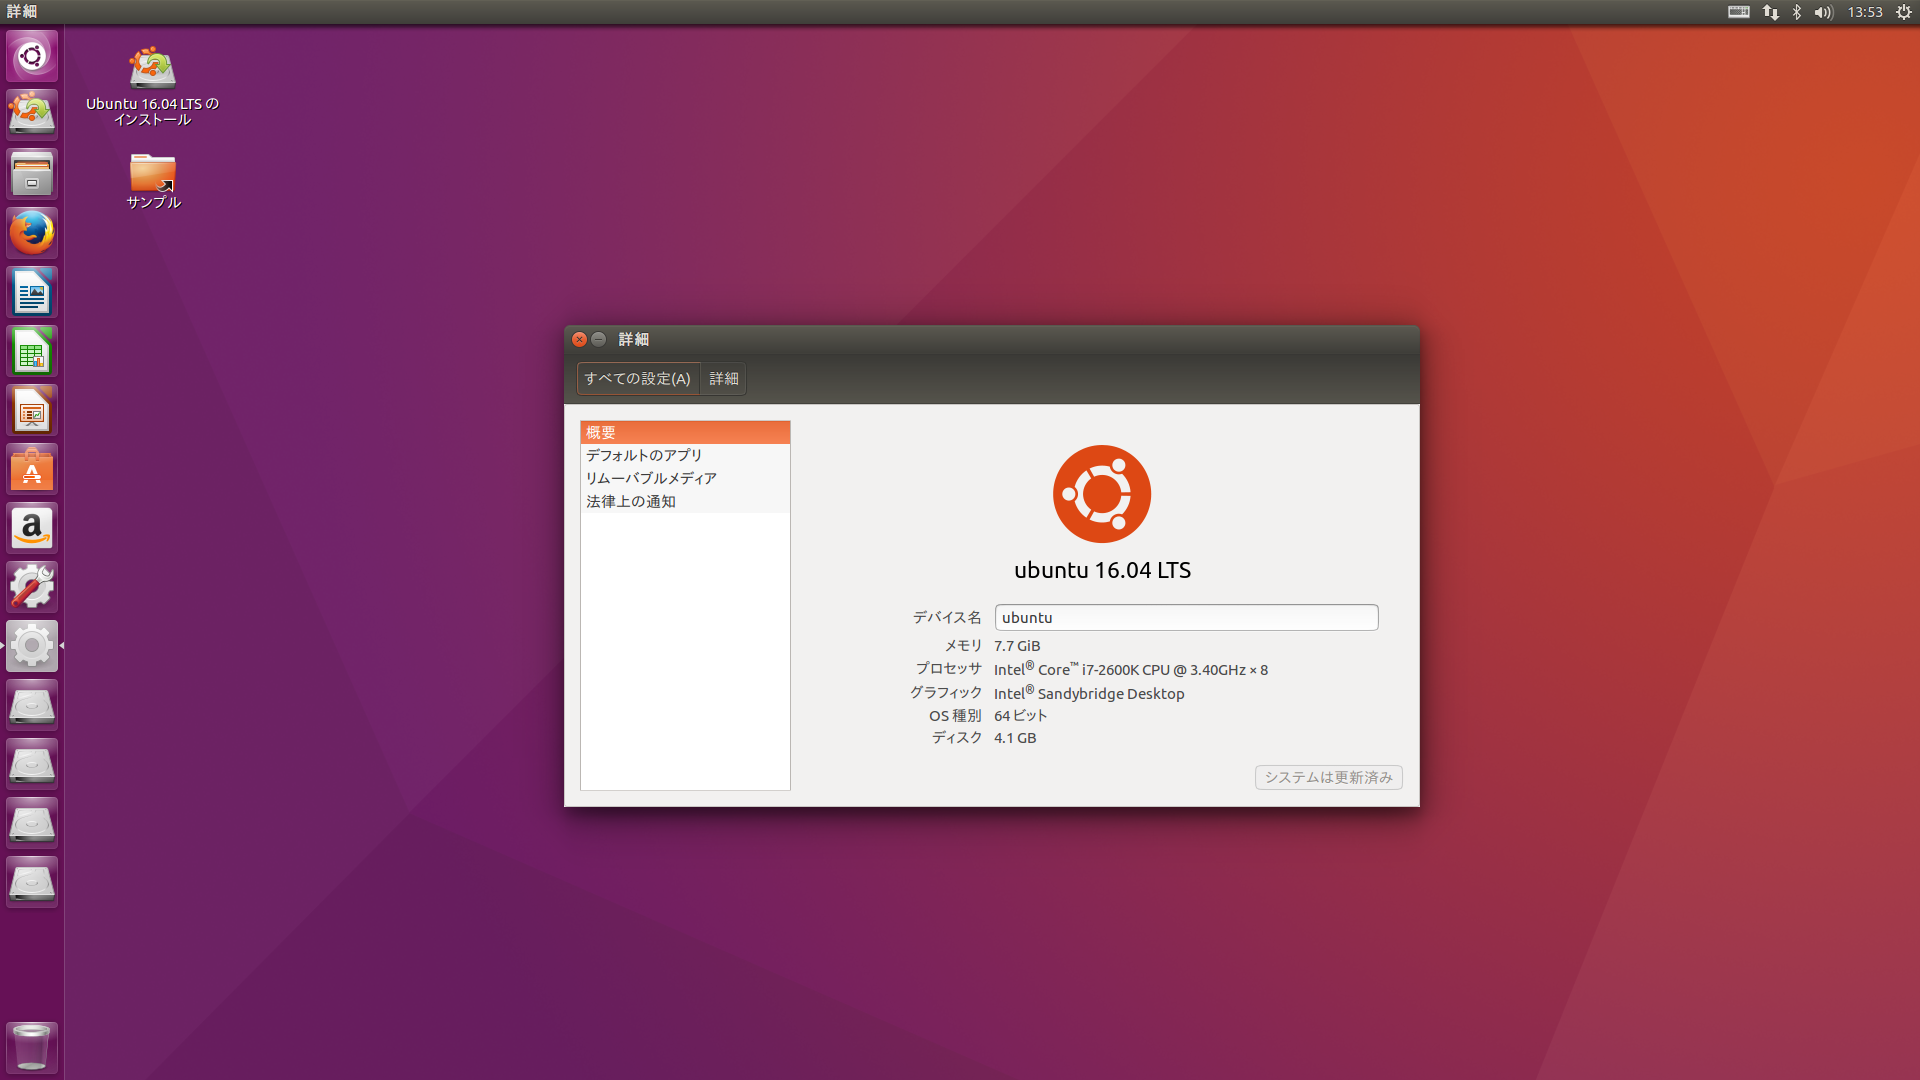1920x1080 pixels.
Task: Launch LibreOffice Writer
Action: 32,291
